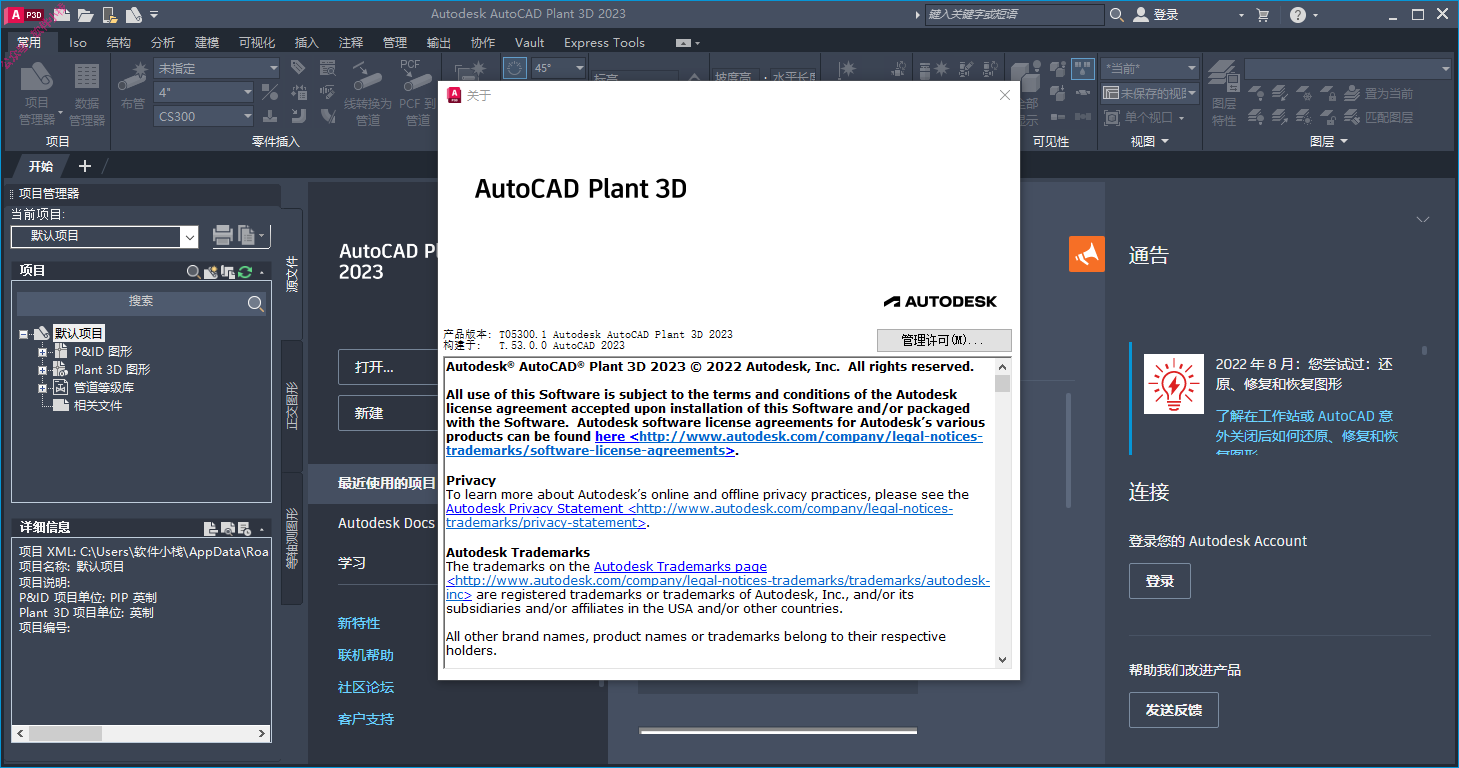Switch to the 可视化 ribbon tab
Screen dimensions: 1459x768
coord(257,42)
